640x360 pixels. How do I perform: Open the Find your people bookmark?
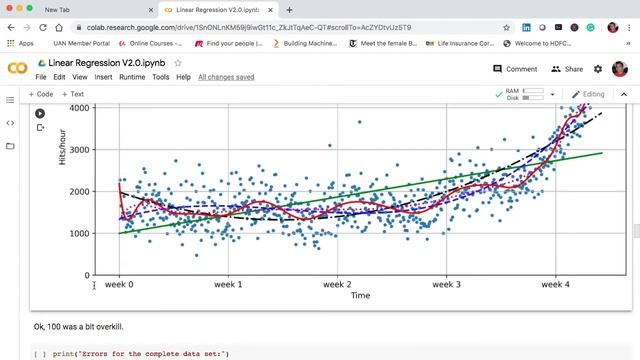229,43
